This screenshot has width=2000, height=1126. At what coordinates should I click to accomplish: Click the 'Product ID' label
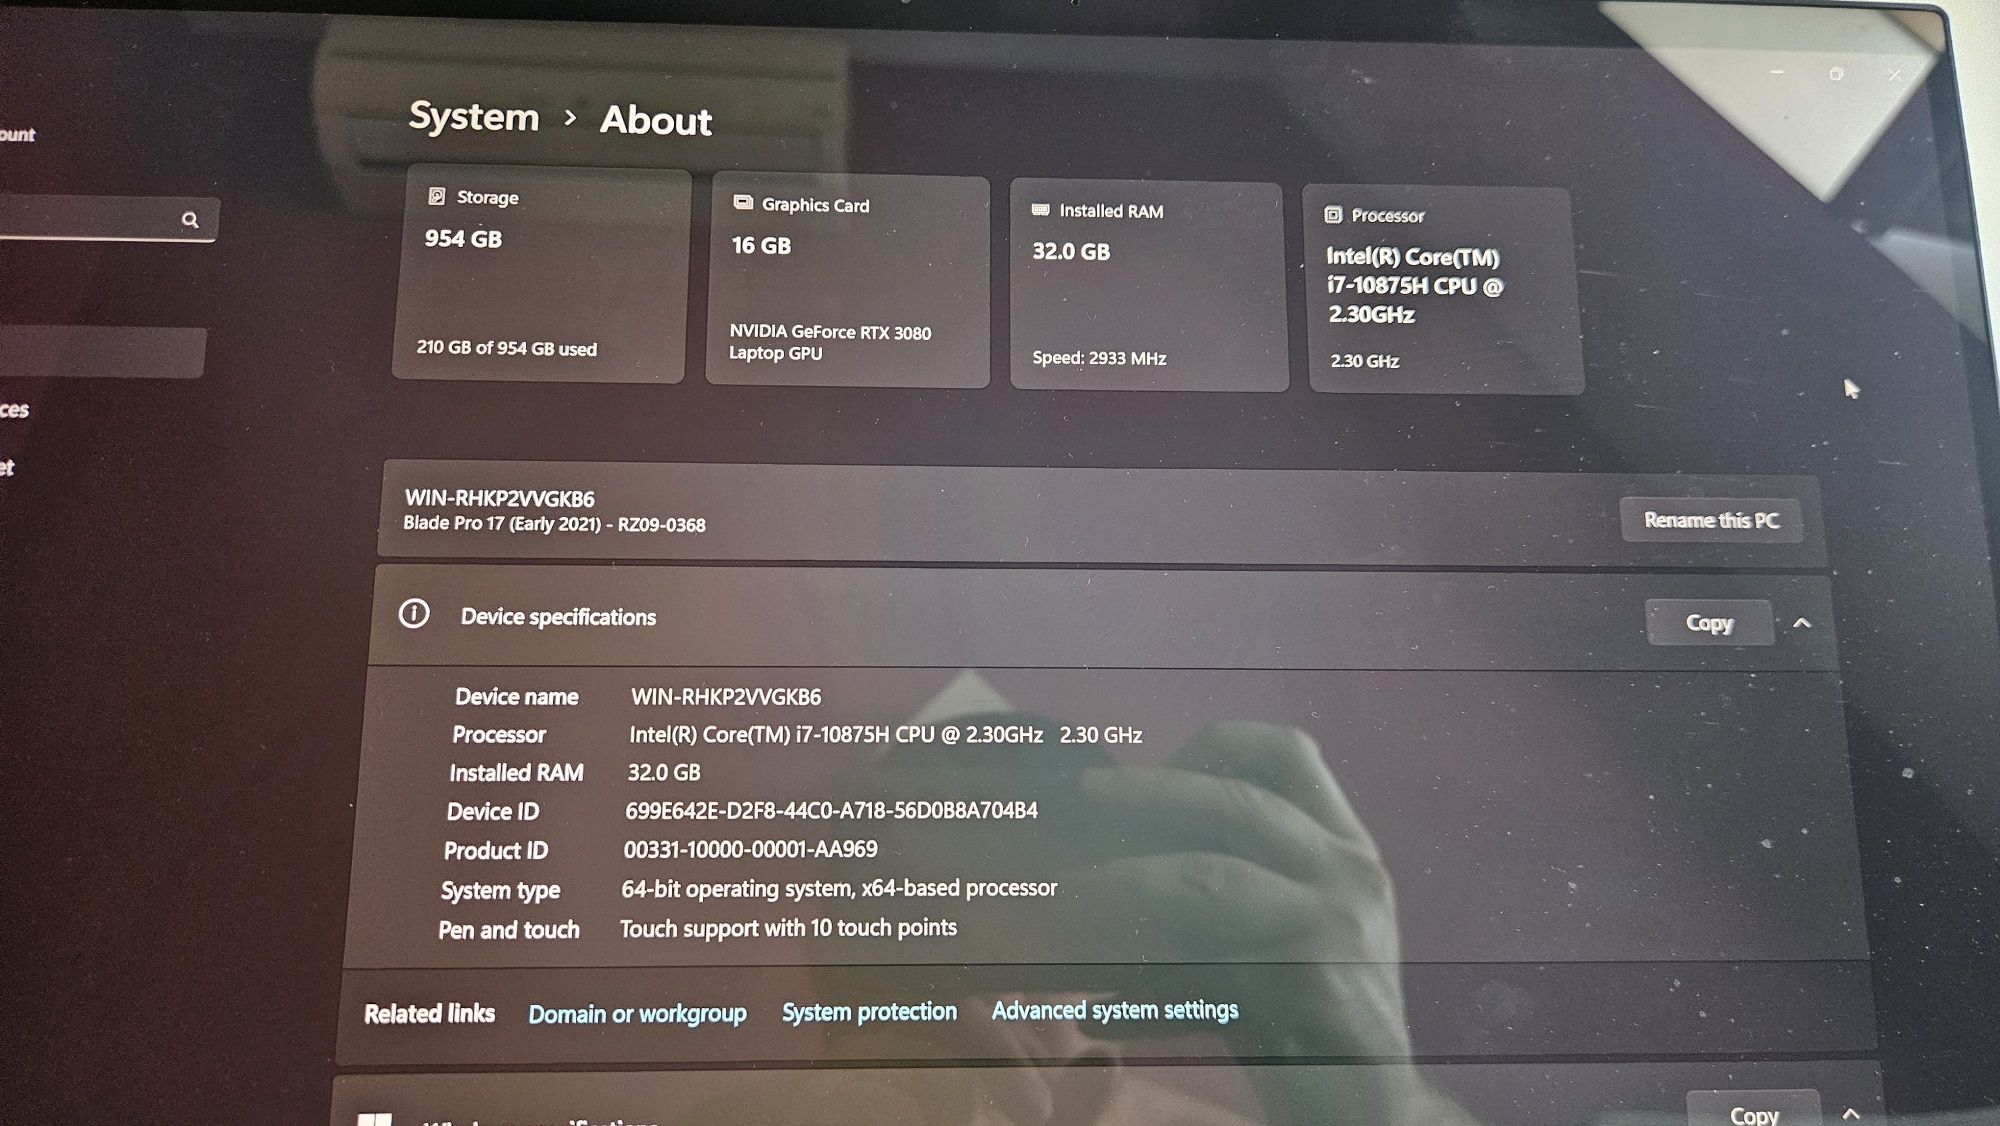[x=495, y=851]
